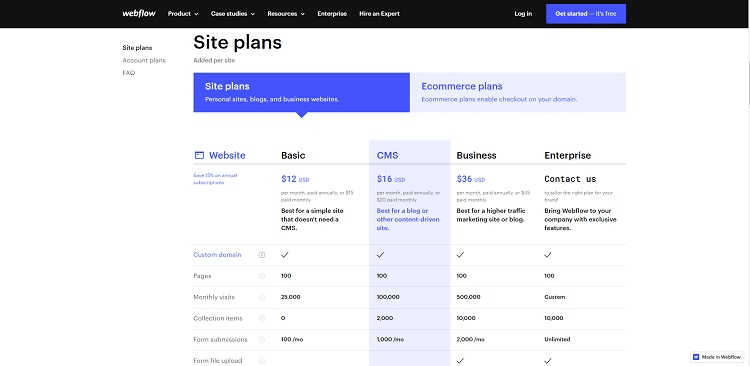Click the Basic plan heading

[293, 155]
